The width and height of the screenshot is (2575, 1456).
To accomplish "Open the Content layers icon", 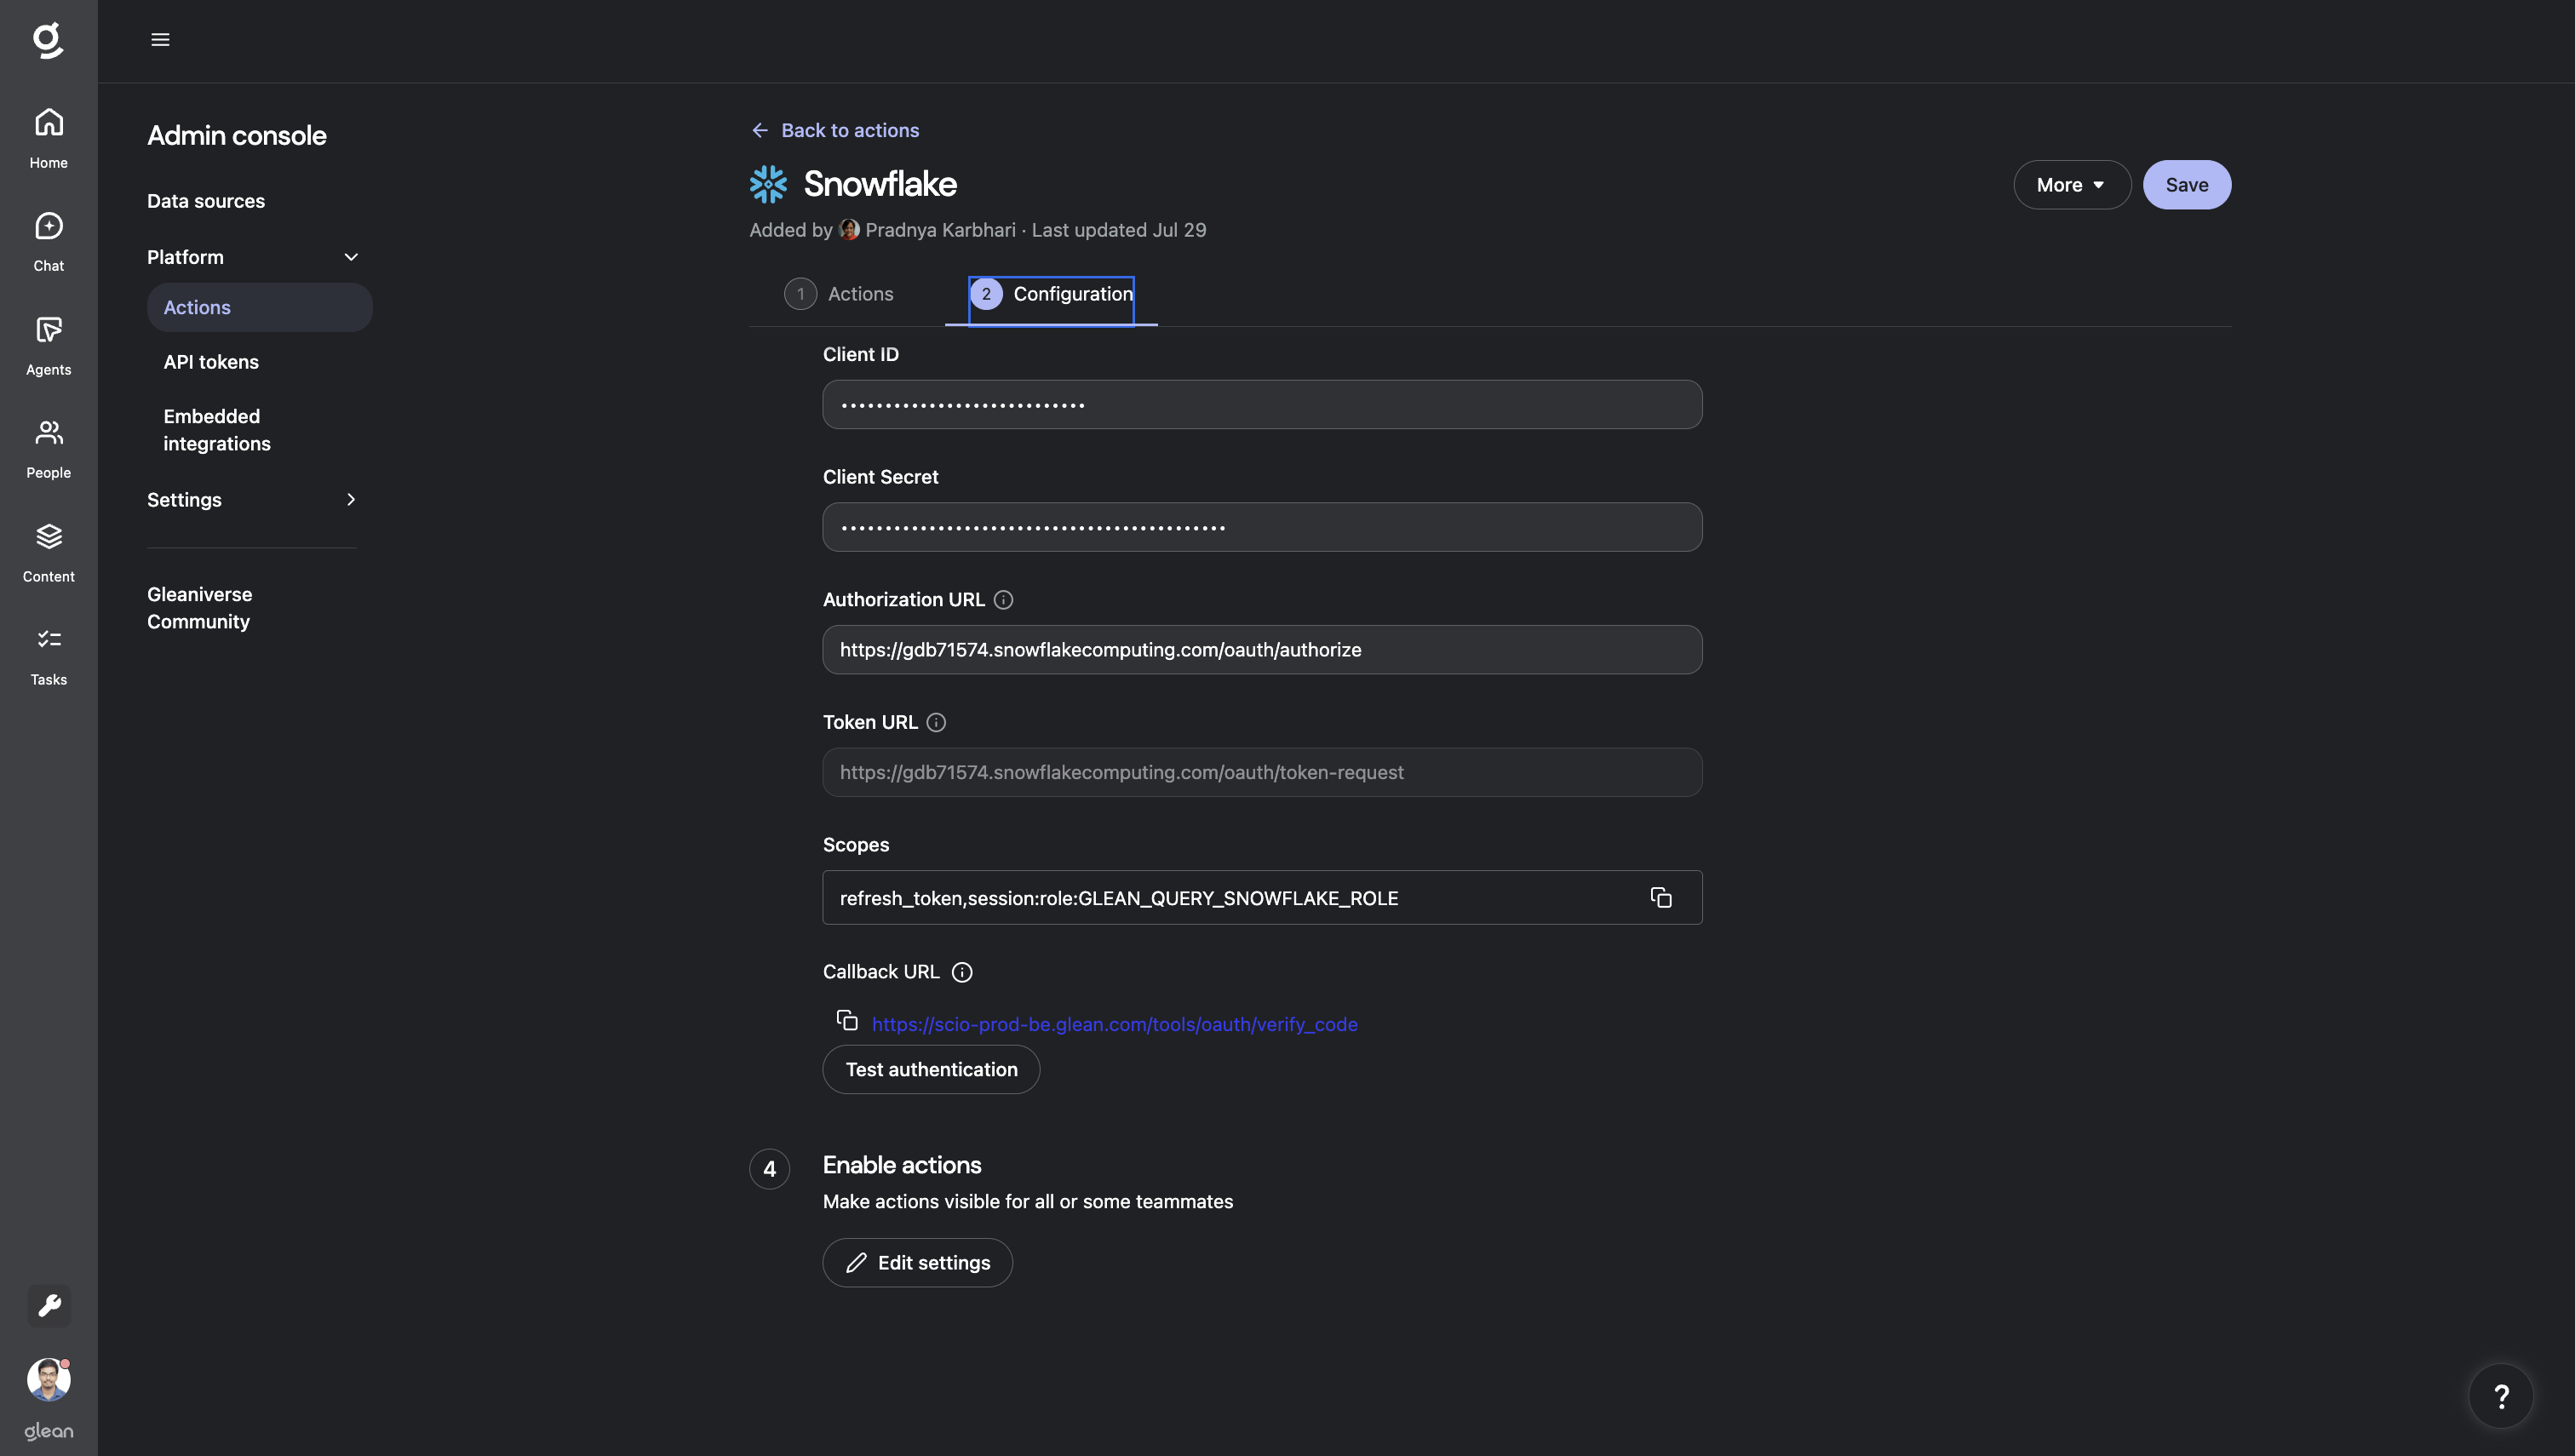I will pos(48,538).
